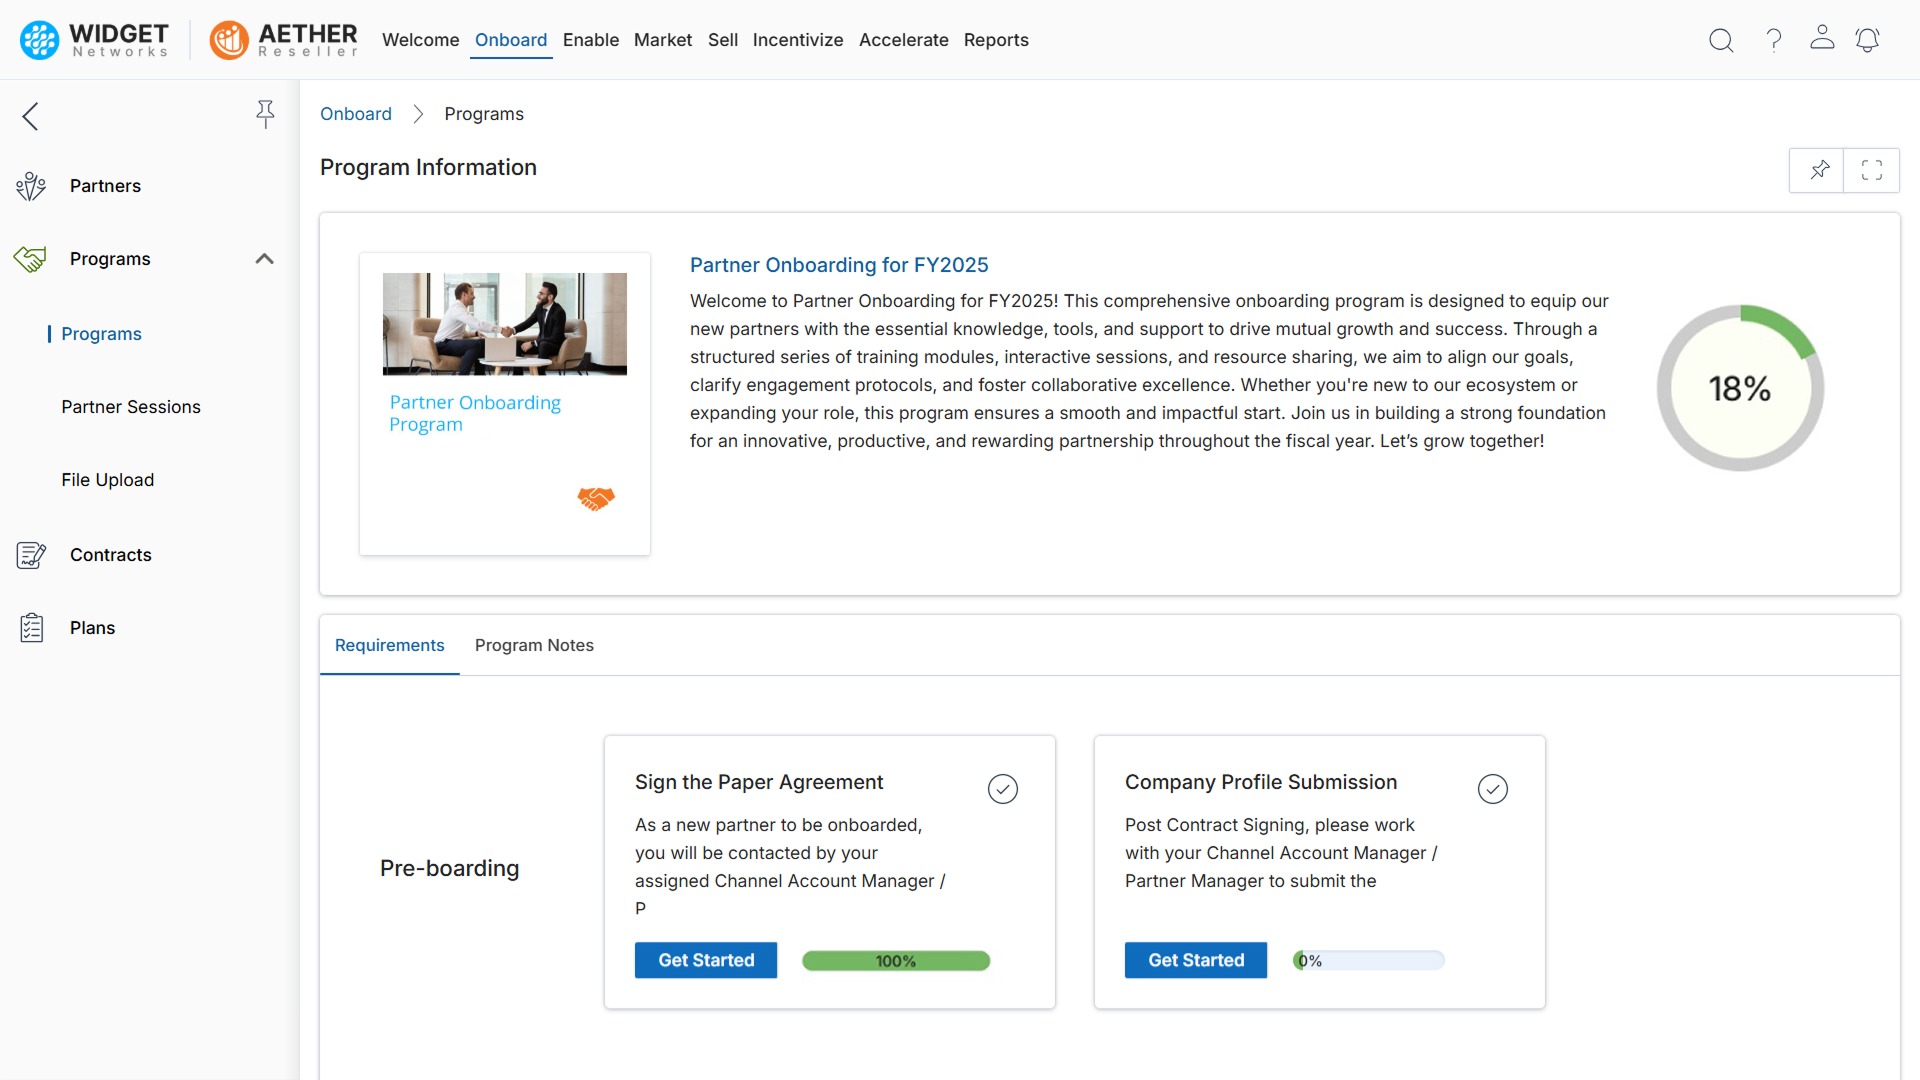The height and width of the screenshot is (1080, 1920).
Task: Pin the sidebar with pushpin icon
Action: tap(265, 114)
